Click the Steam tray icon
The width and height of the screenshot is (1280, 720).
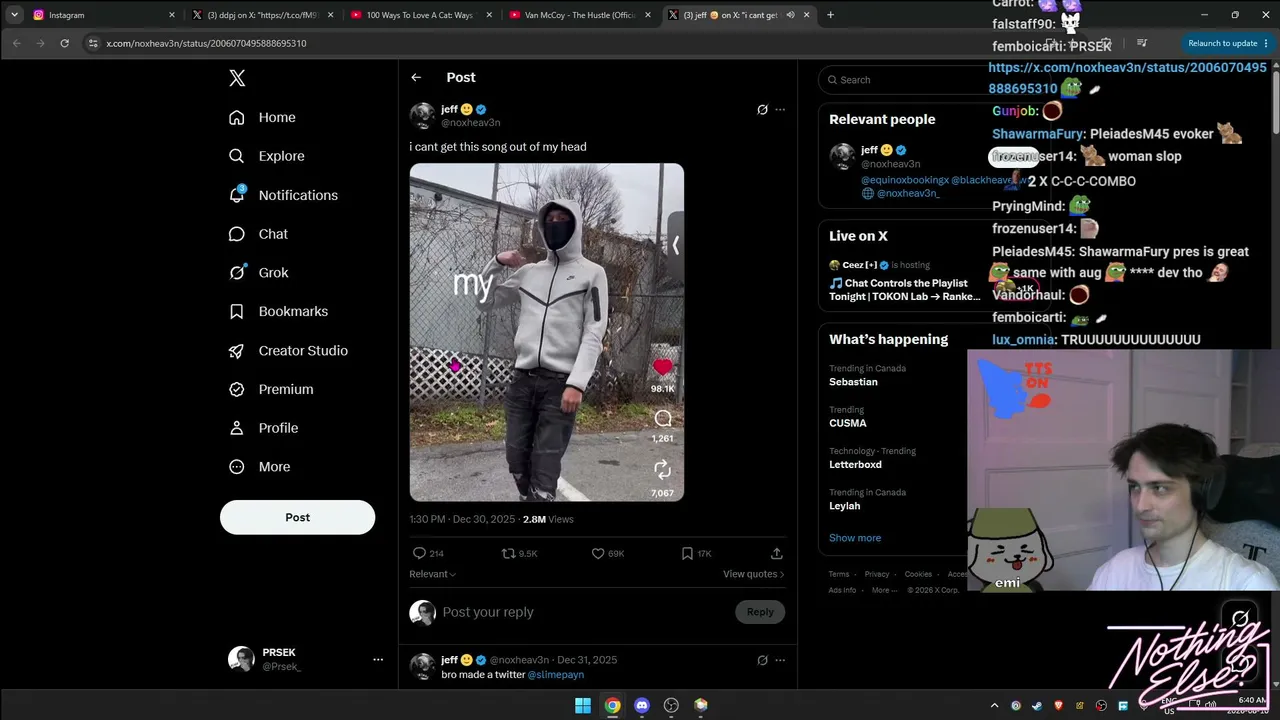(1037, 705)
